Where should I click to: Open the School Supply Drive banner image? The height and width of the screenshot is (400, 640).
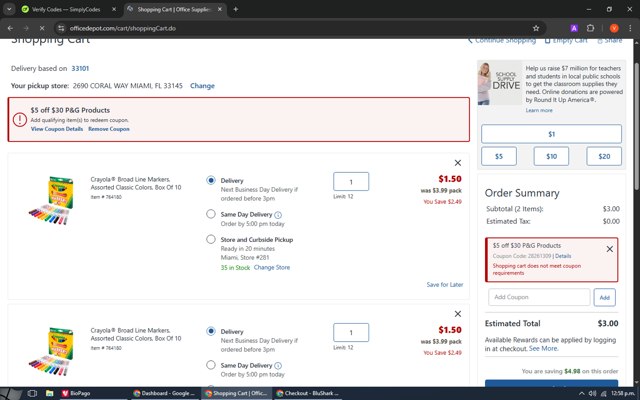[500, 83]
